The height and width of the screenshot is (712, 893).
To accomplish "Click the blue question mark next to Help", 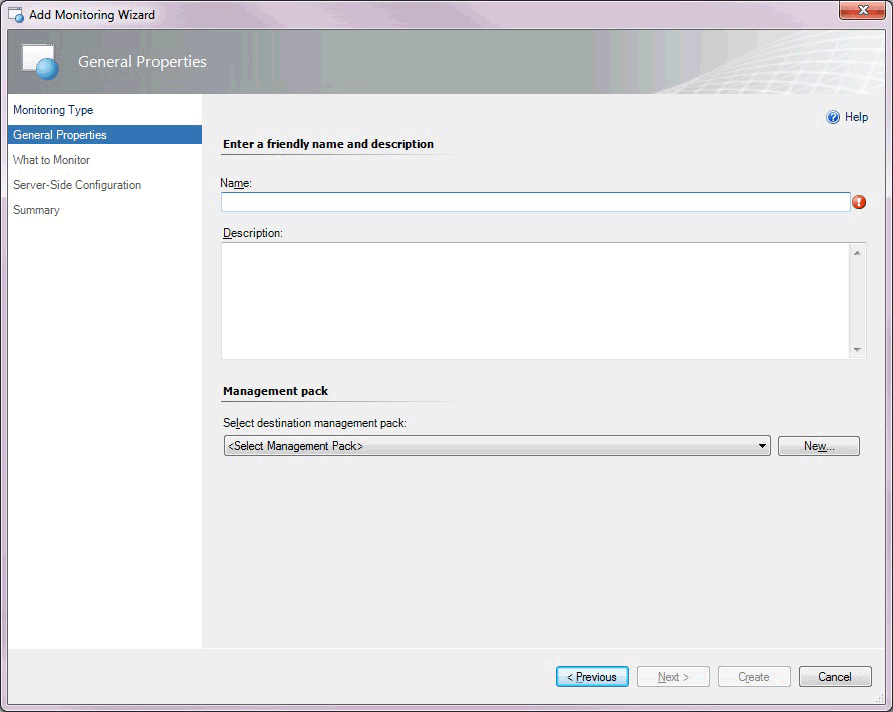I will (x=834, y=117).
